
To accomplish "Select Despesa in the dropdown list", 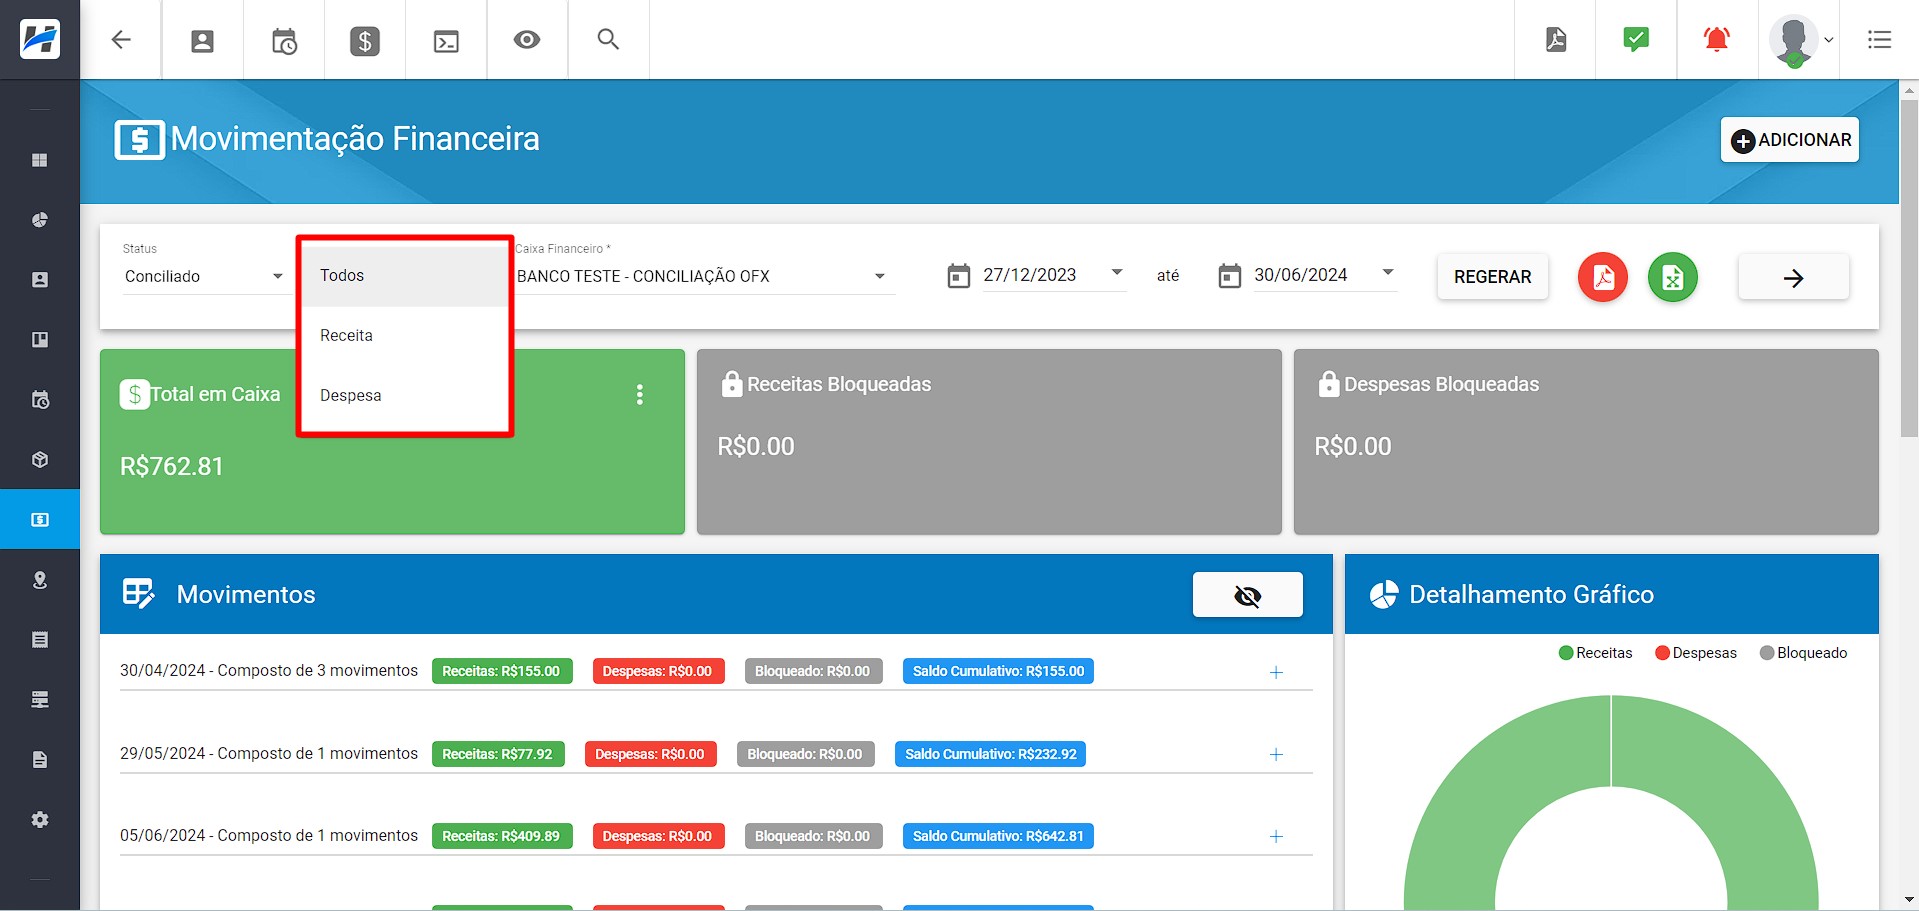I will pyautogui.click(x=405, y=396).
